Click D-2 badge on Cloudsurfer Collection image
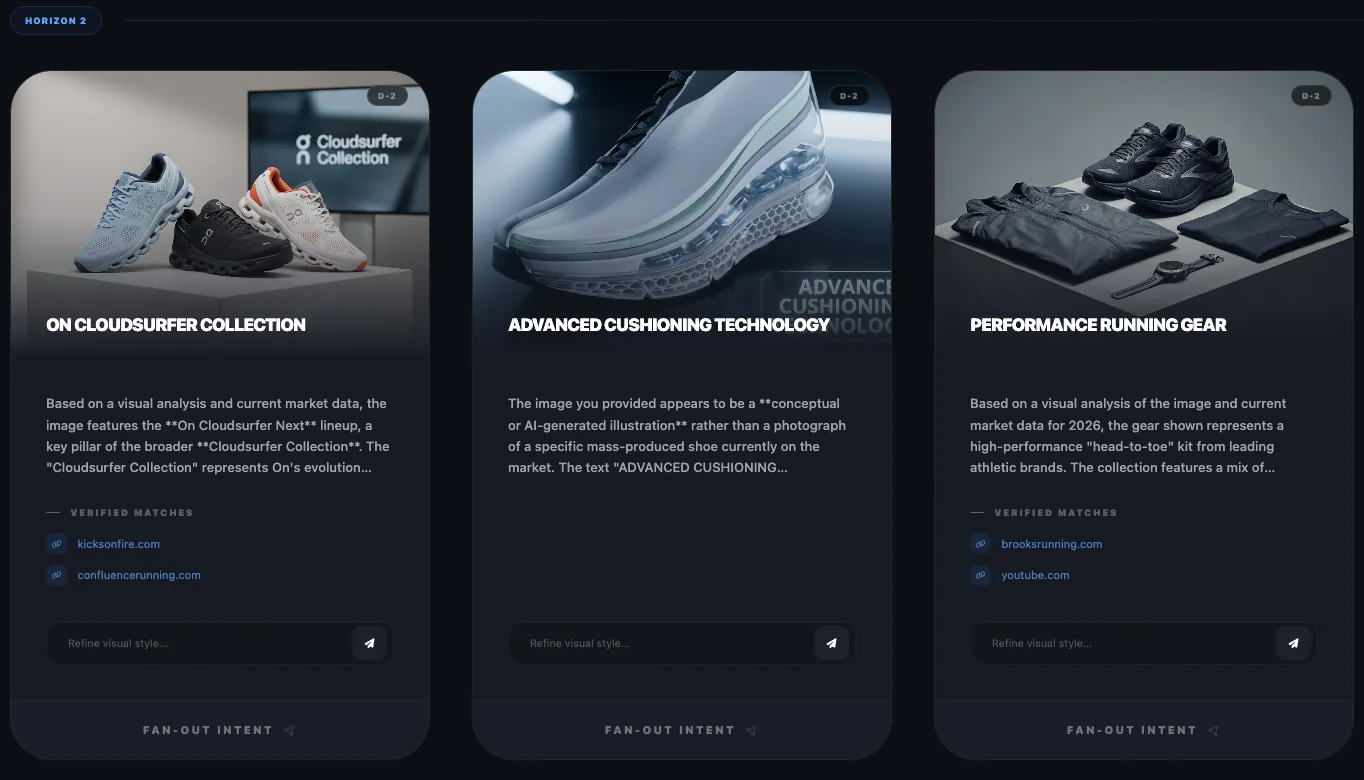Viewport: 1364px width, 780px height. click(386, 96)
